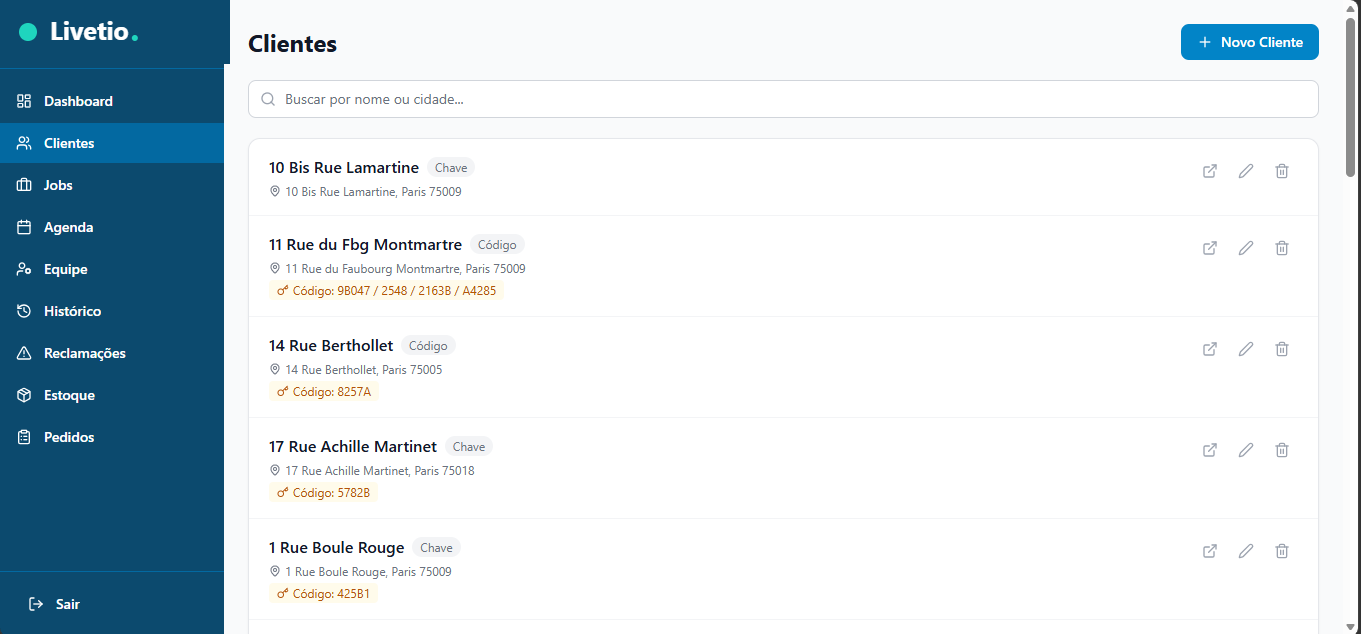The width and height of the screenshot is (1361, 634).
Task: Click the Novo Cliente button
Action: [1249, 42]
